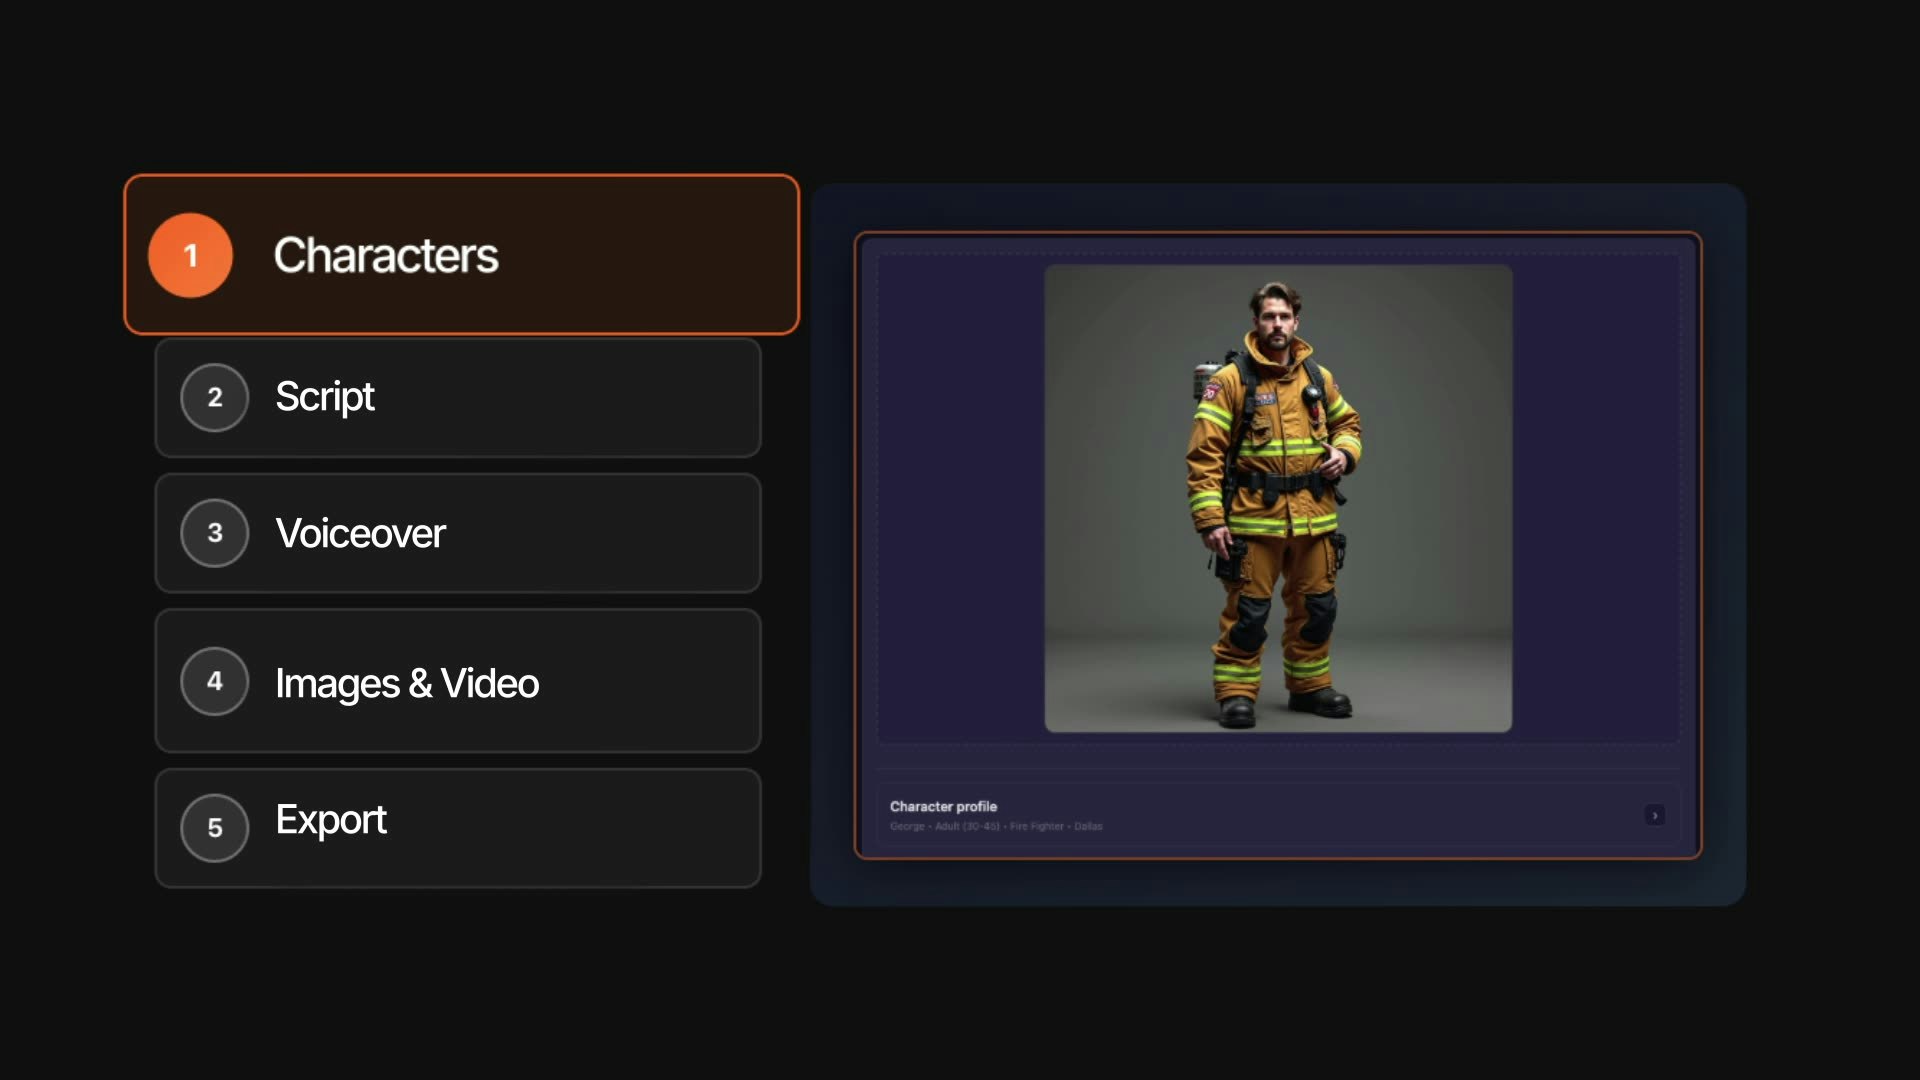The image size is (1920, 1080).
Task: Click empty space right of Characters title
Action: (650, 255)
